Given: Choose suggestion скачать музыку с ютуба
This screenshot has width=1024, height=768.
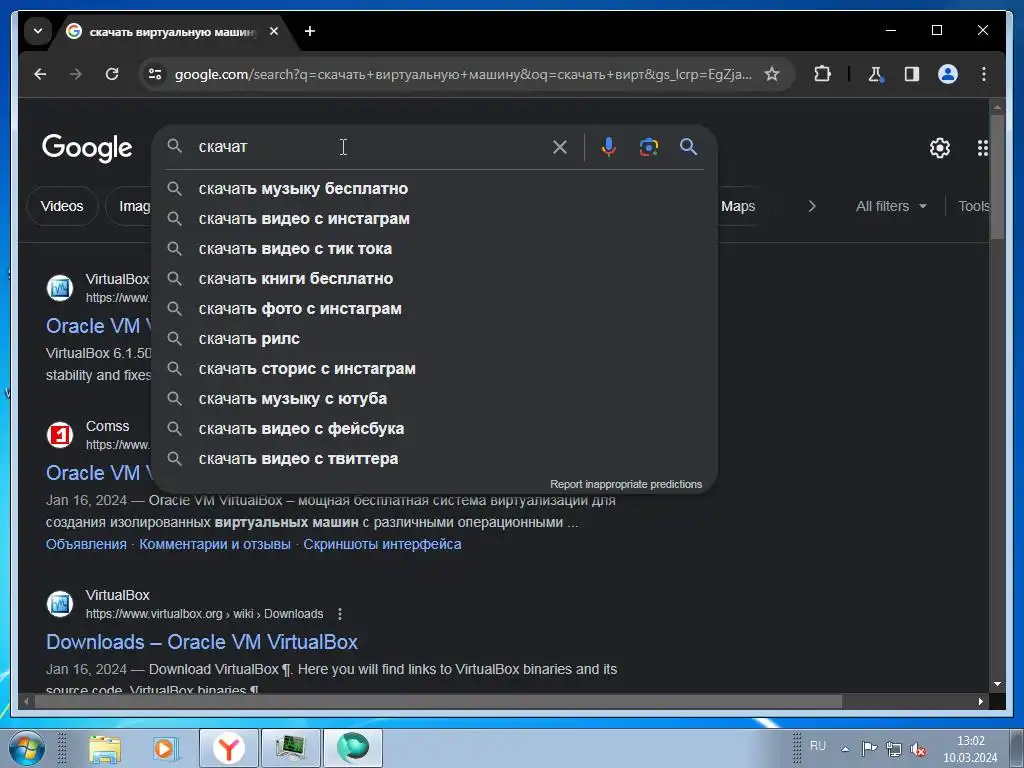Looking at the screenshot, I should (x=434, y=399).
